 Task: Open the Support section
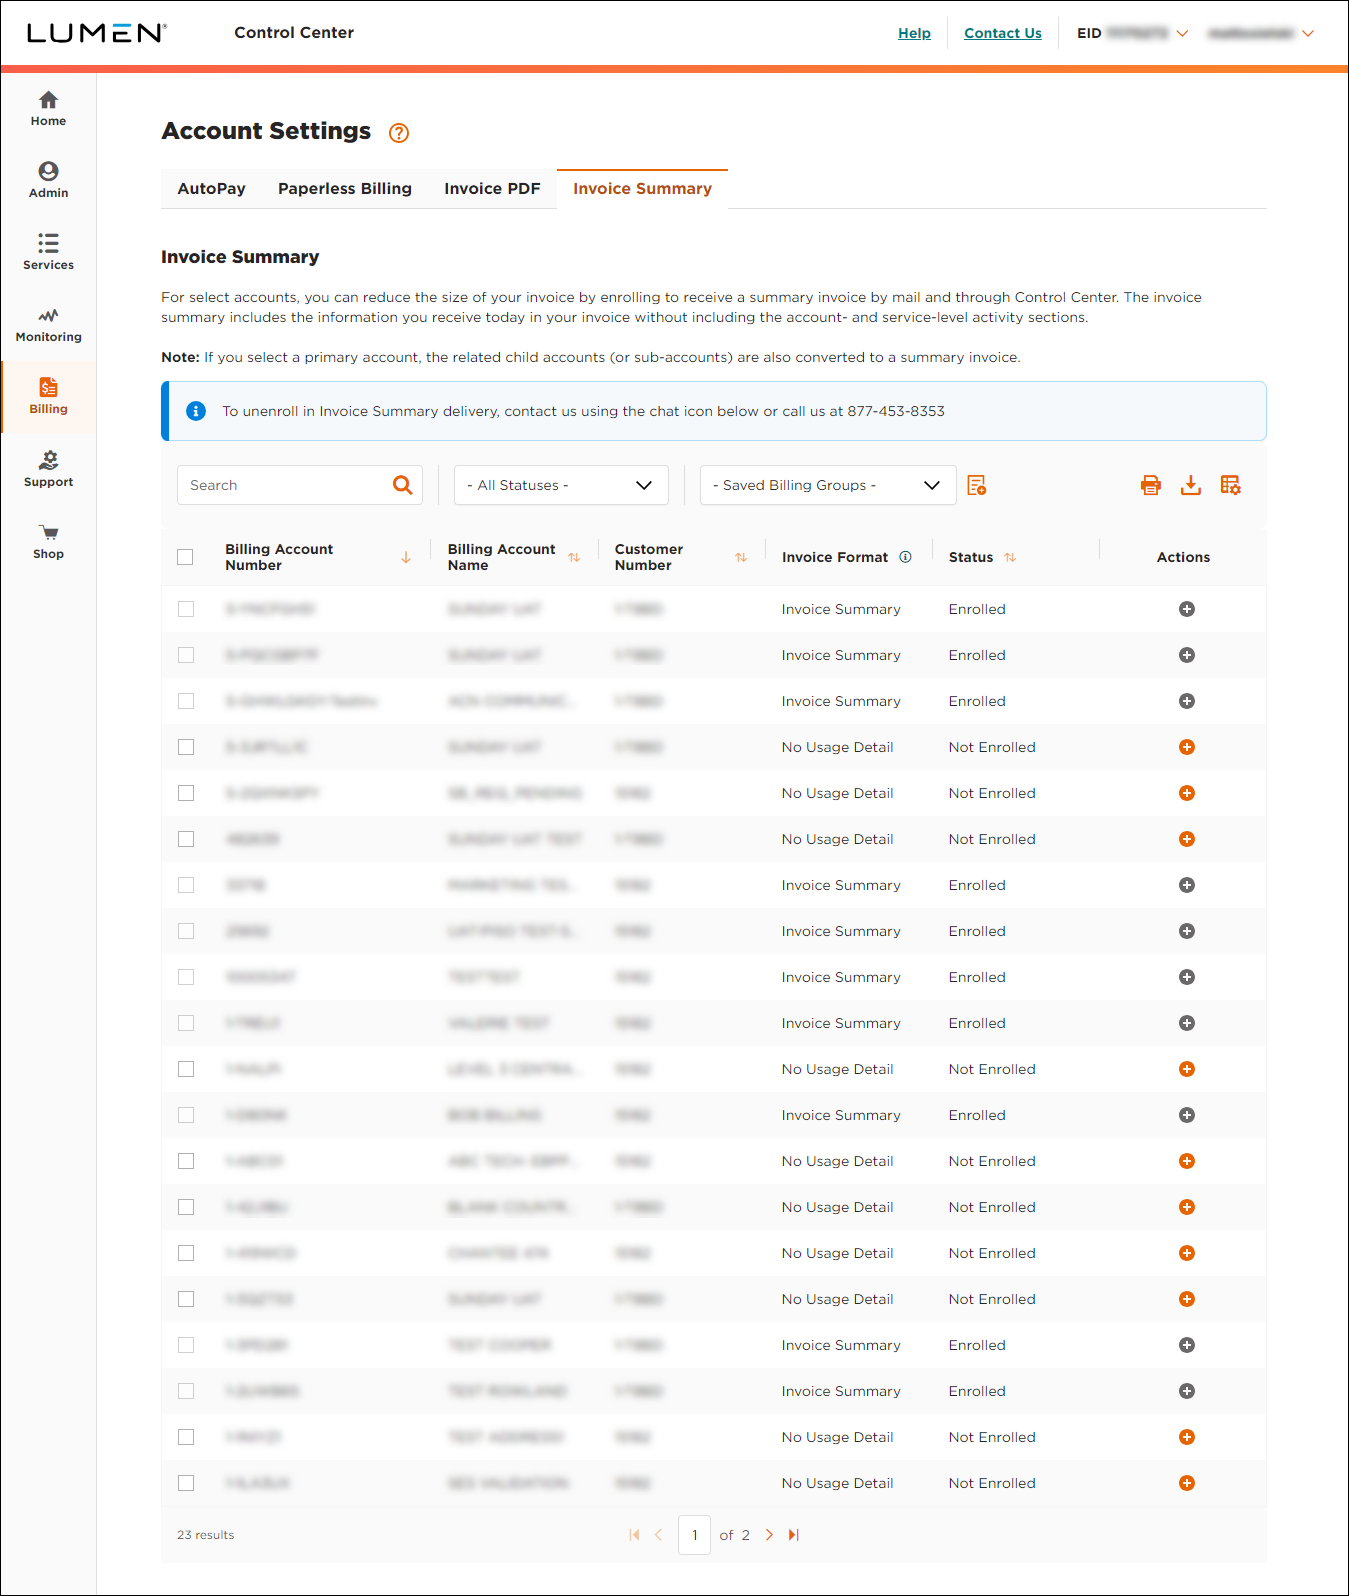coord(48,470)
